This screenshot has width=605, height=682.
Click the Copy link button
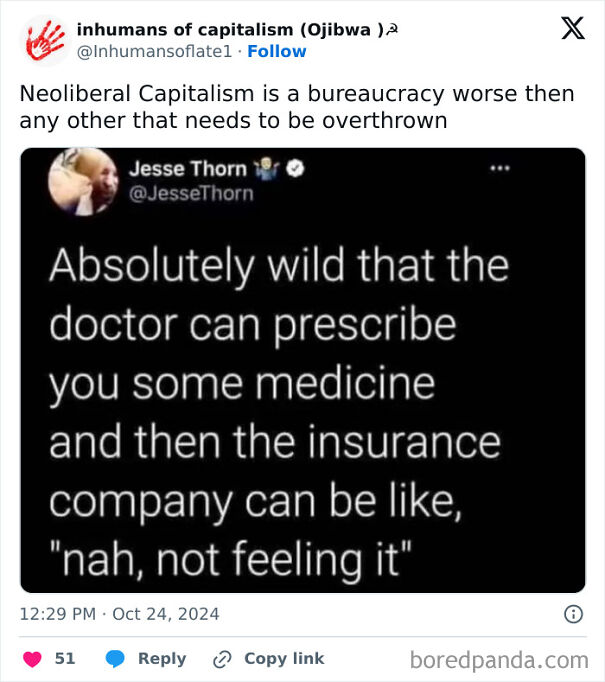[284, 659]
